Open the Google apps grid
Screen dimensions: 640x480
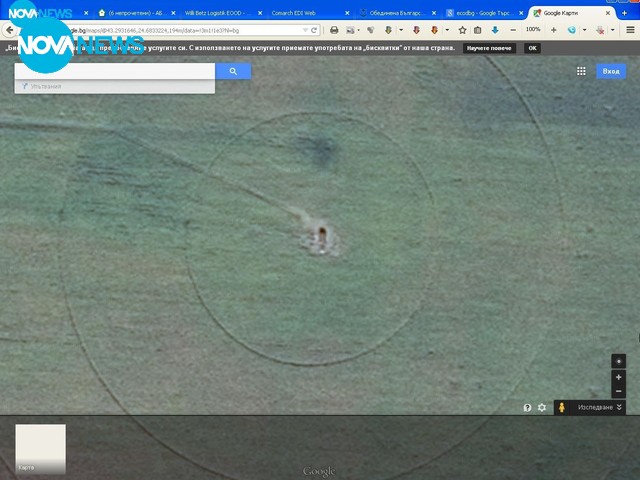(x=581, y=71)
